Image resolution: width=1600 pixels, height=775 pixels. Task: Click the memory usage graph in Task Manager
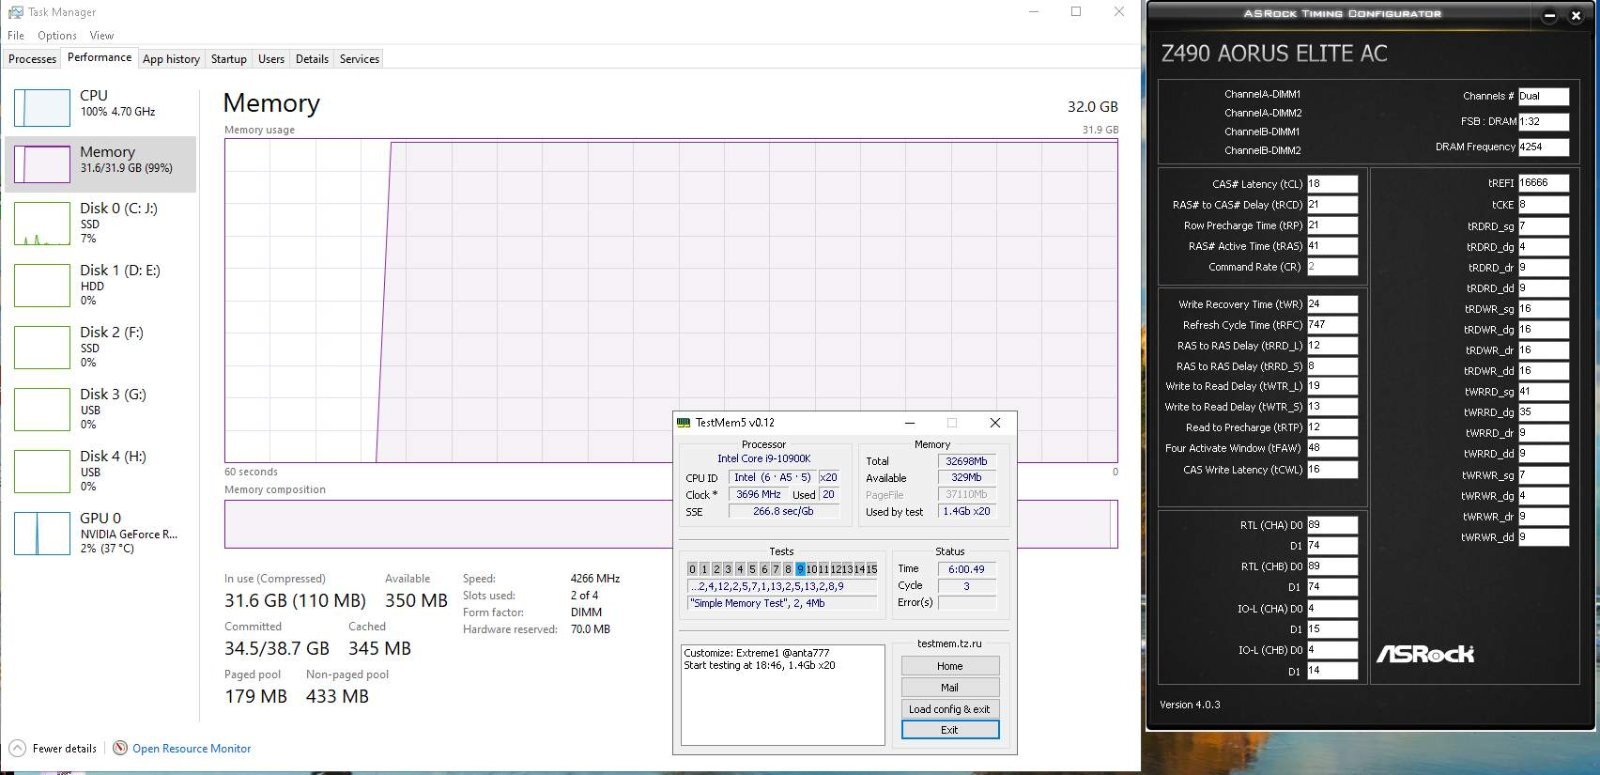pos(671,300)
